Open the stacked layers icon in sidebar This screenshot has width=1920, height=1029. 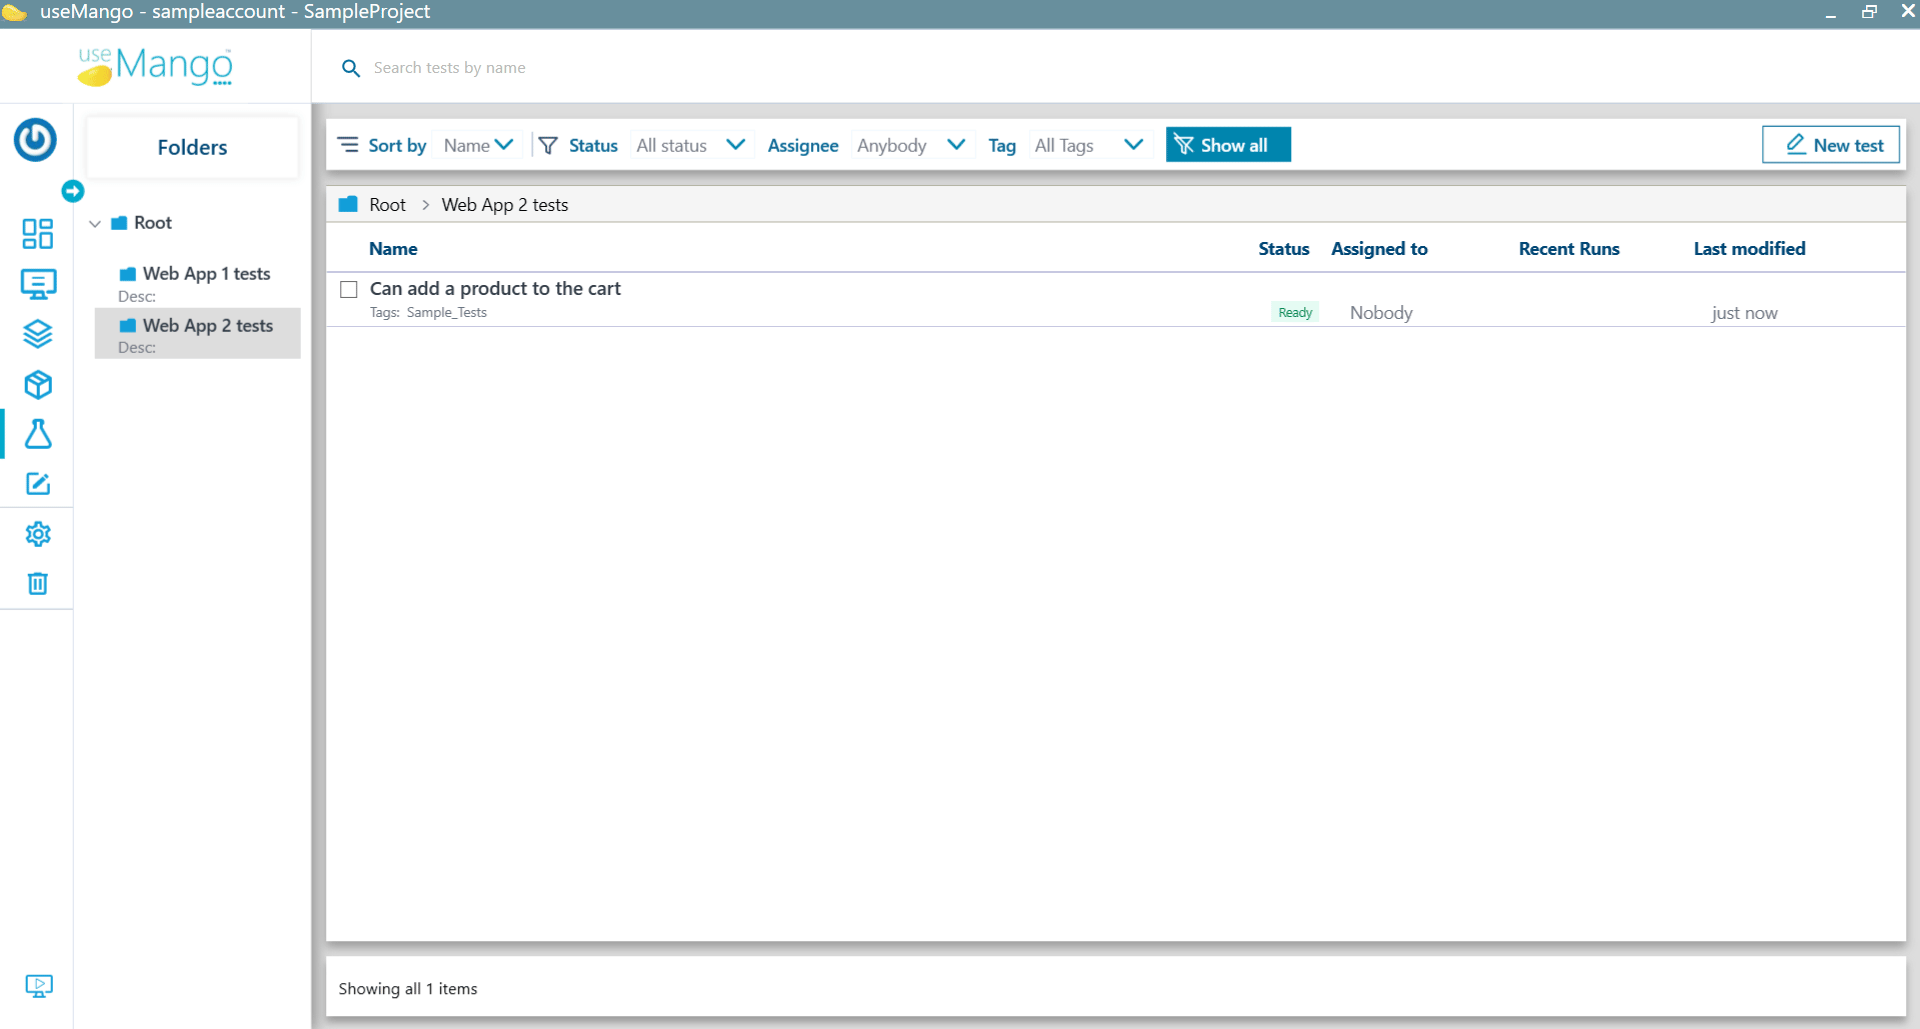tap(37, 334)
